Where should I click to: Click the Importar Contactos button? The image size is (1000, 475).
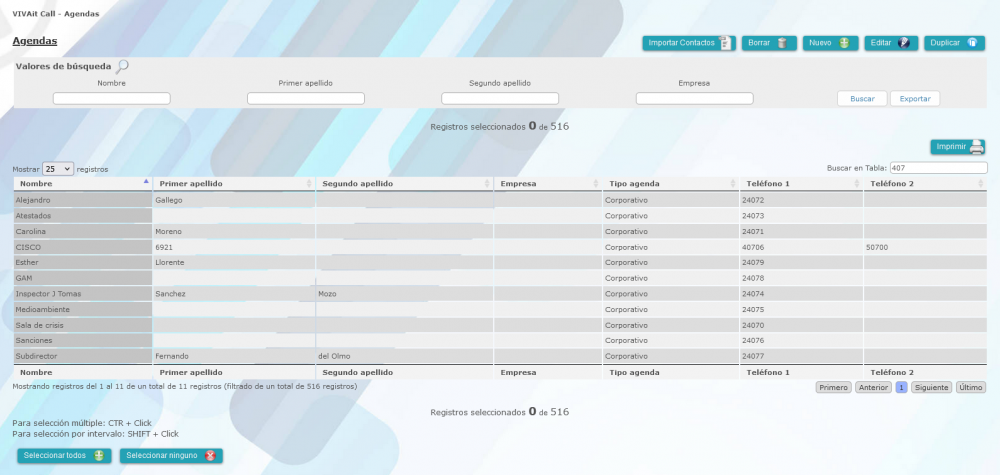[x=689, y=43]
